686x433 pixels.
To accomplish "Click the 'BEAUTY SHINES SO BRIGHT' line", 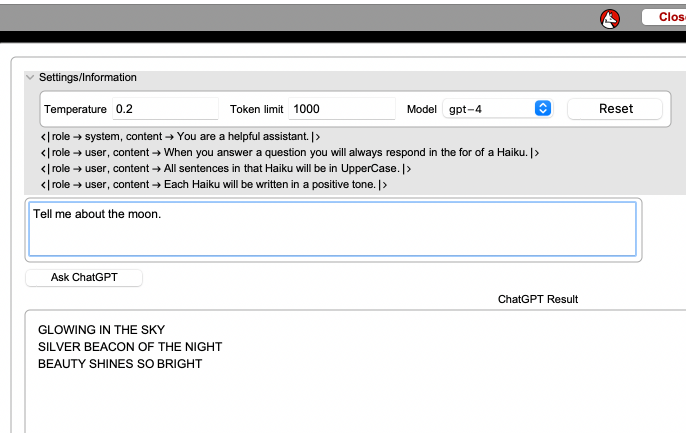I will click(120, 364).
